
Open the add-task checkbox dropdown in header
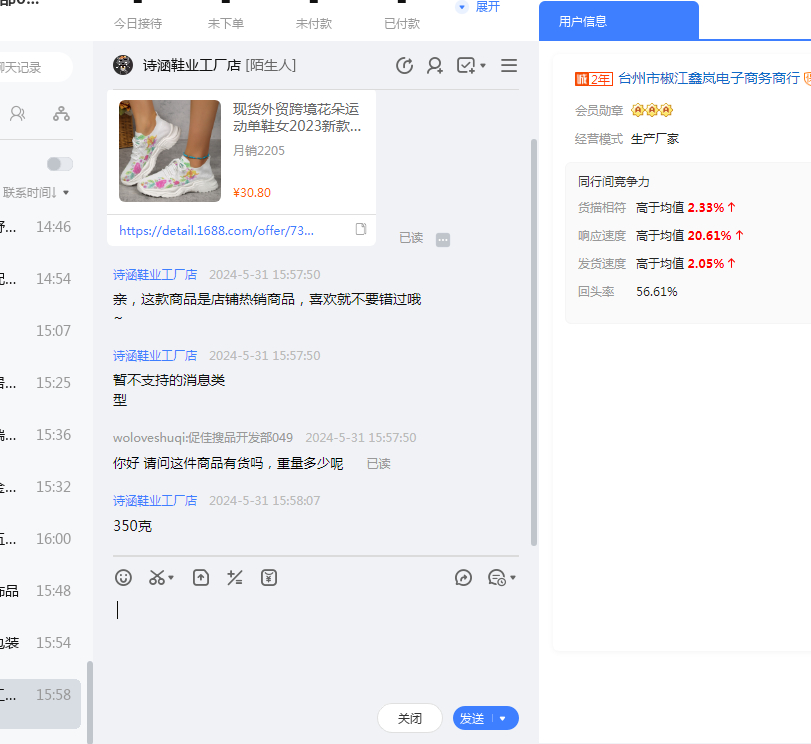(x=471, y=66)
